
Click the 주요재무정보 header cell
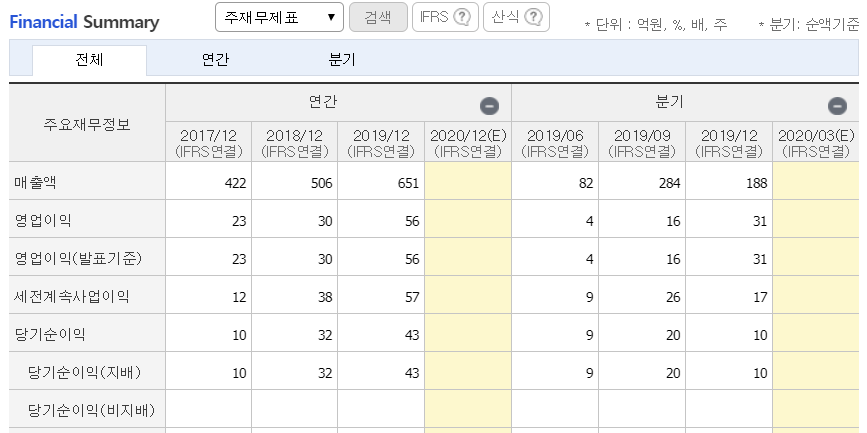[x=87, y=124]
